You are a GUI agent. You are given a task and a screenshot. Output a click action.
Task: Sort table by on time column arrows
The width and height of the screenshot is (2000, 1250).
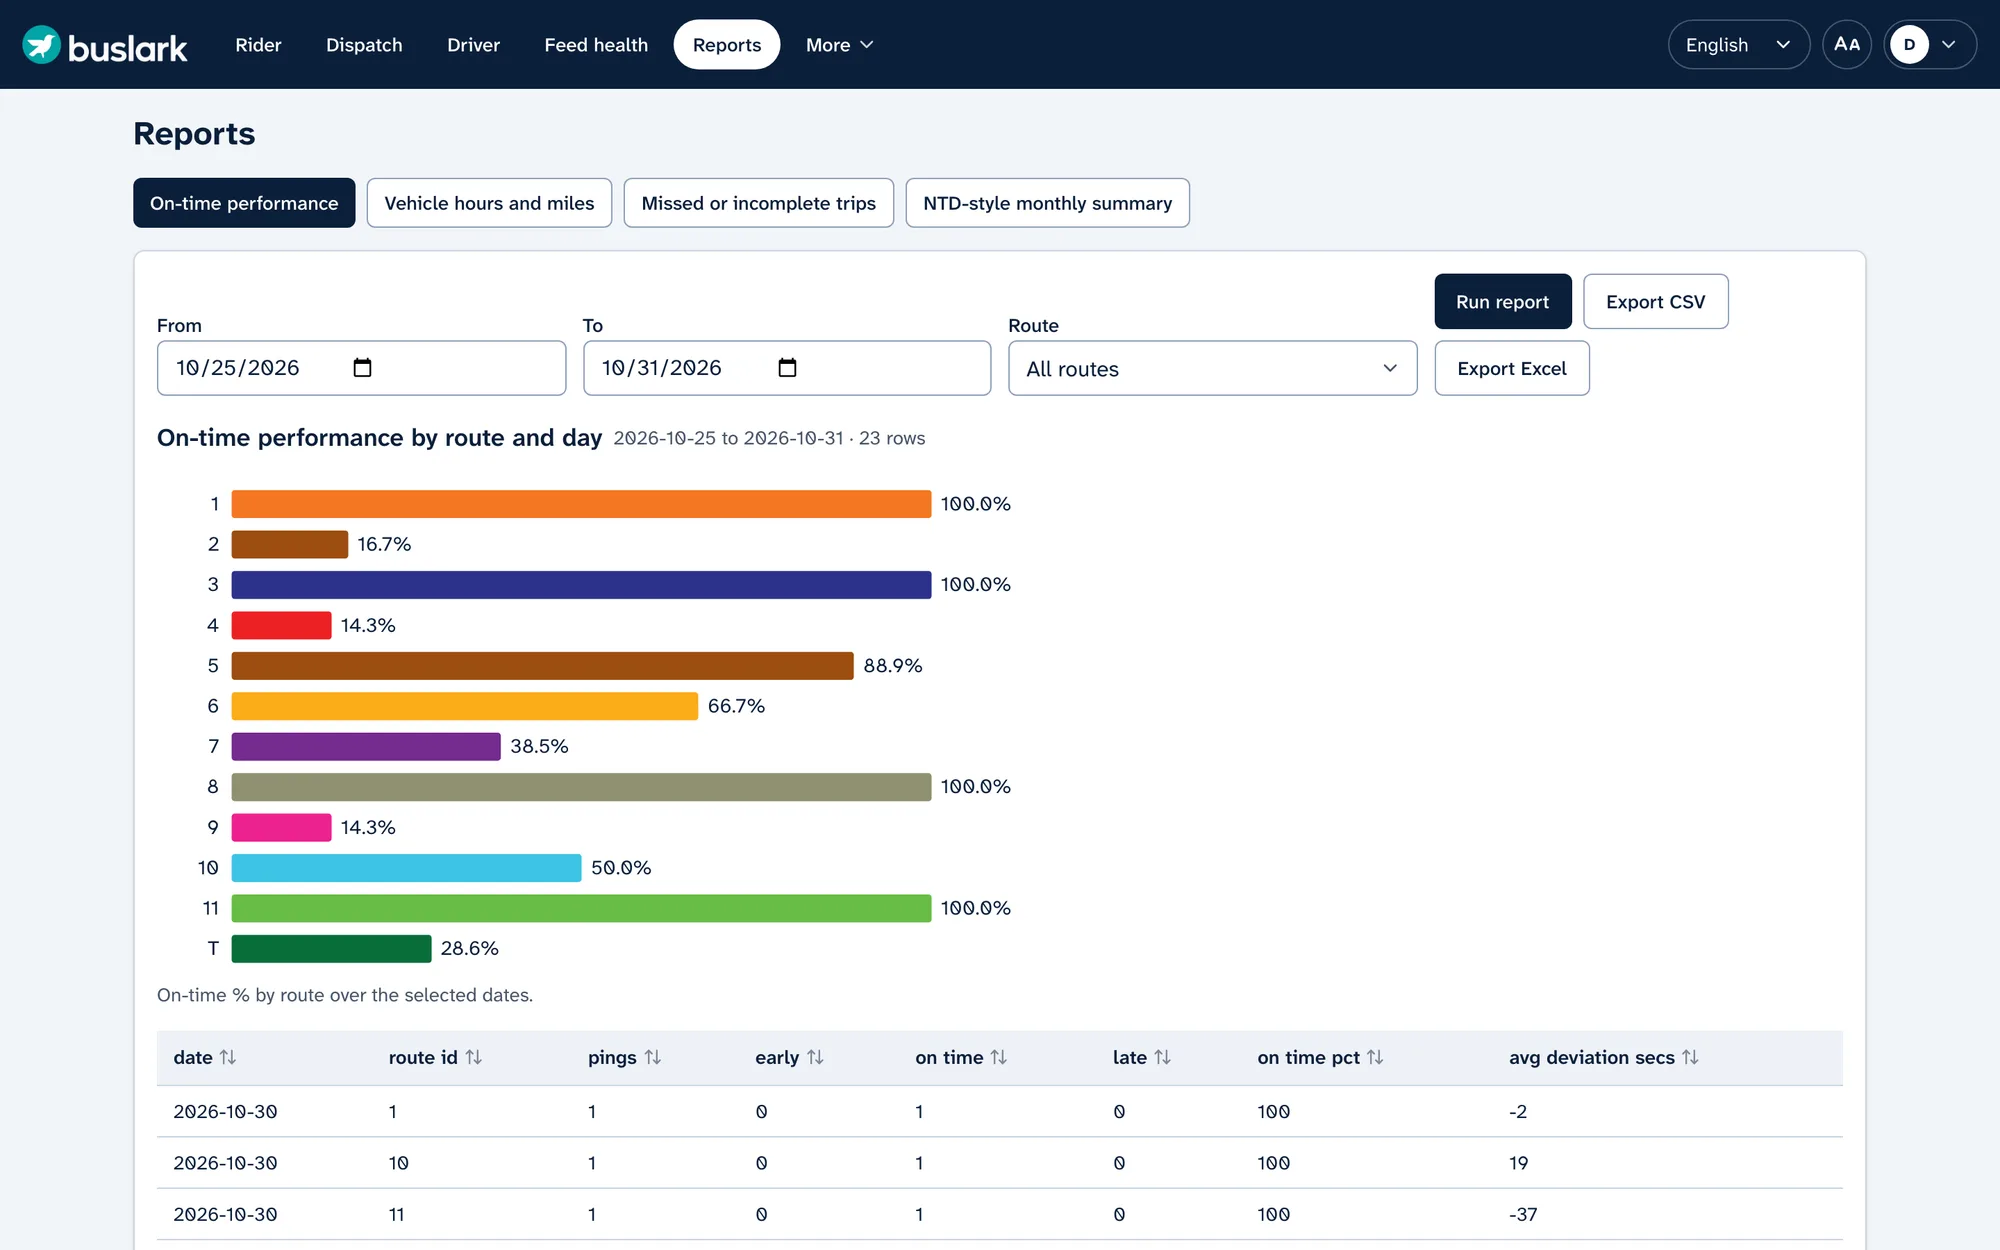[x=999, y=1057]
